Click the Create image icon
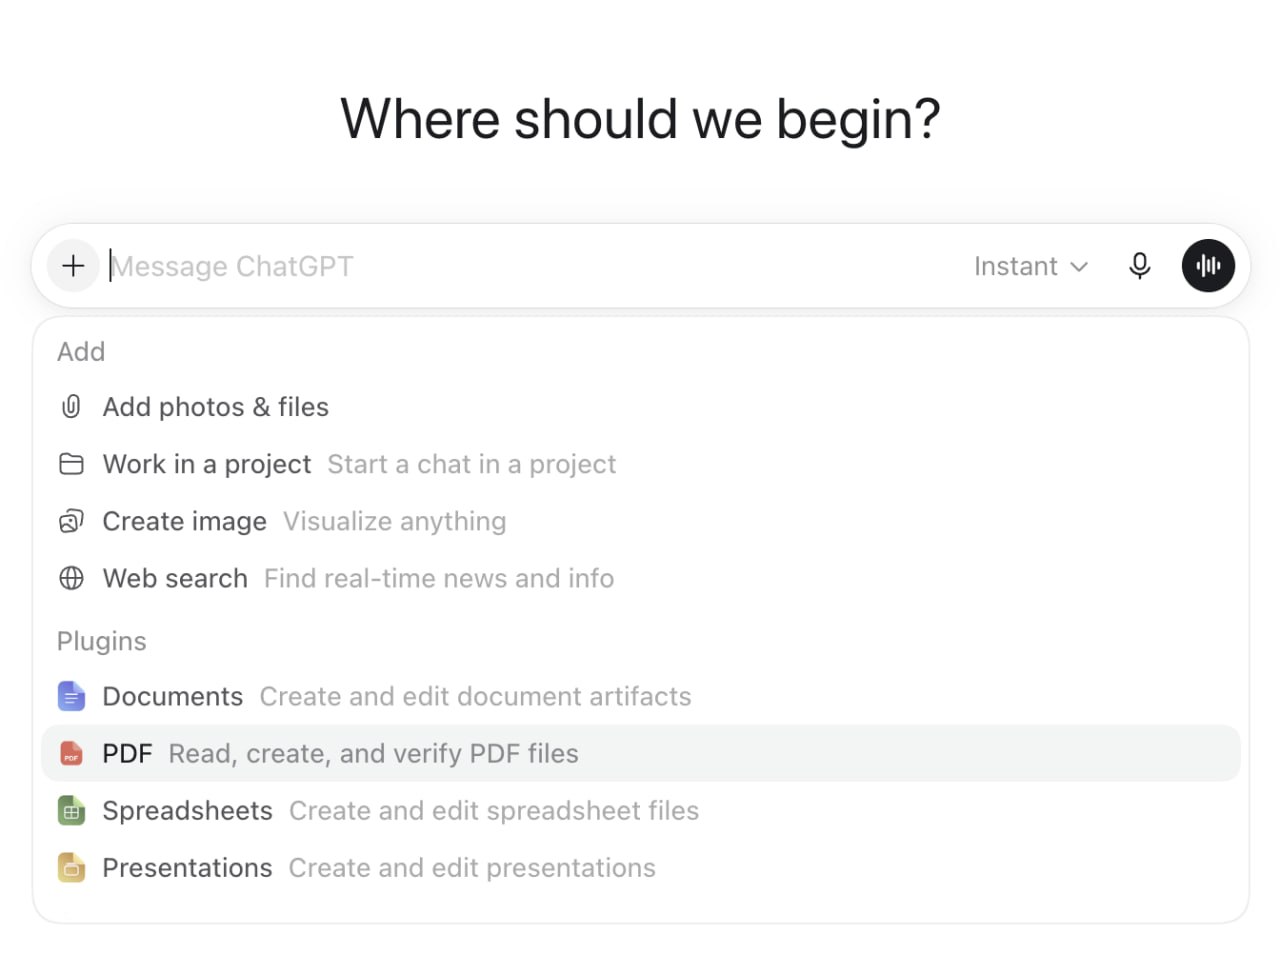 point(71,521)
